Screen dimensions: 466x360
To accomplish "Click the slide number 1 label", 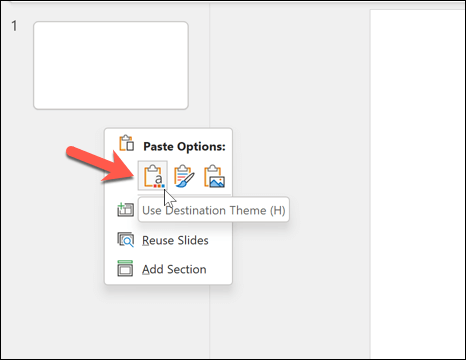I will click(14, 26).
